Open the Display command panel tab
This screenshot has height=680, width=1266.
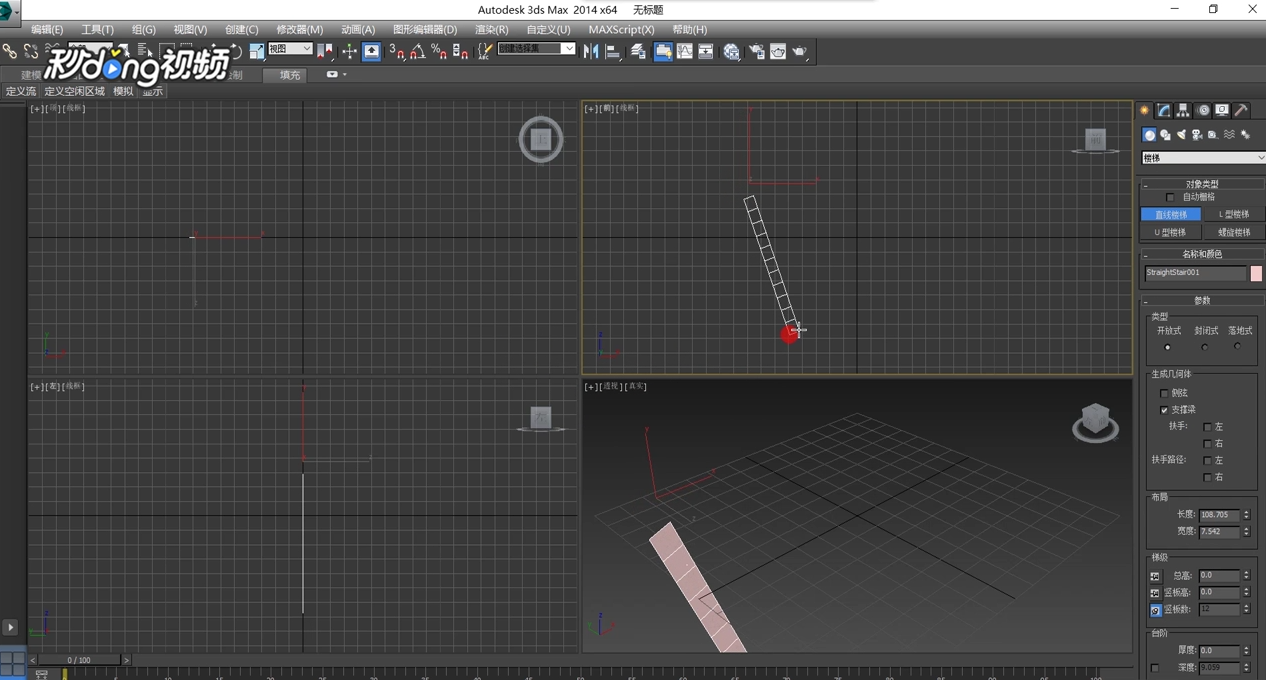tap(1222, 110)
